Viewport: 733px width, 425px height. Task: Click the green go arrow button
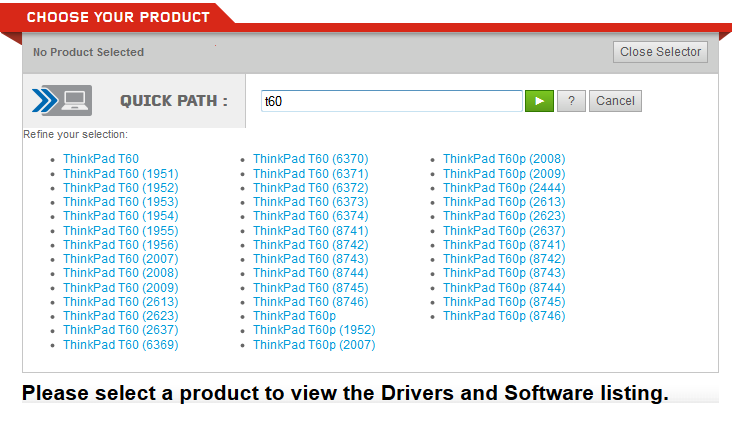[539, 101]
